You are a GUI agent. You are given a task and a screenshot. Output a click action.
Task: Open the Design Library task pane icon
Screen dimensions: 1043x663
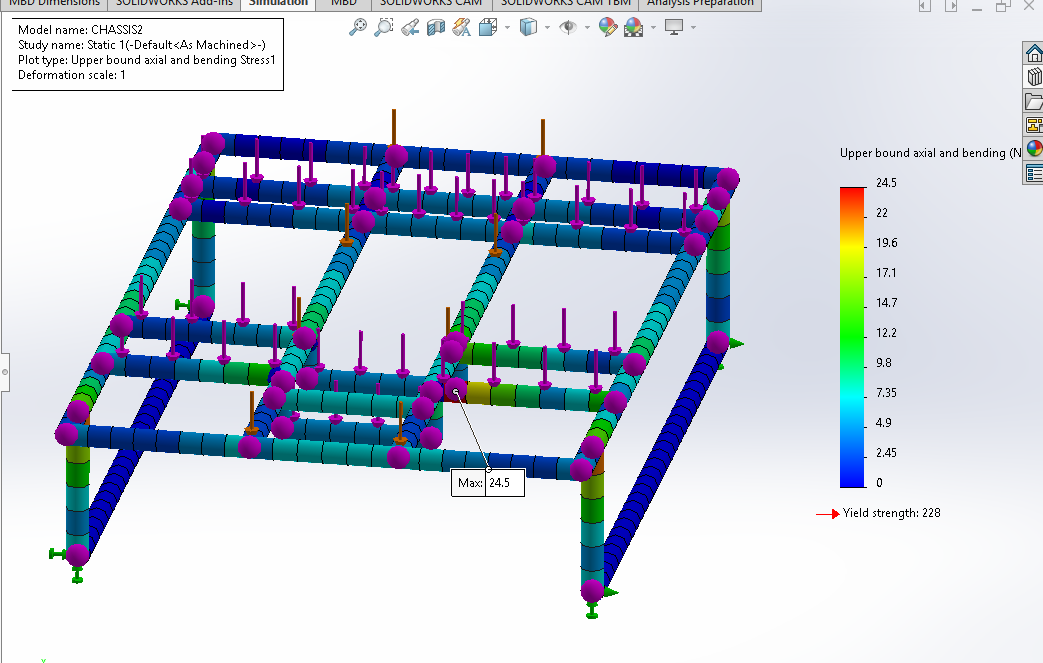1034,76
